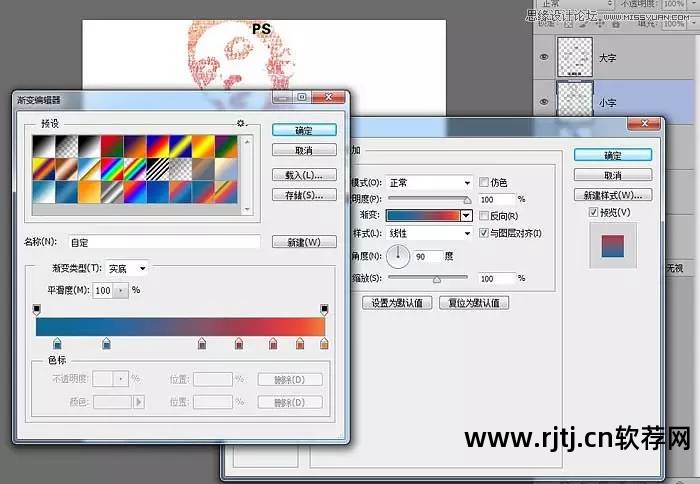
Task: Select the leftmost teal color stop
Action: [x=57, y=343]
